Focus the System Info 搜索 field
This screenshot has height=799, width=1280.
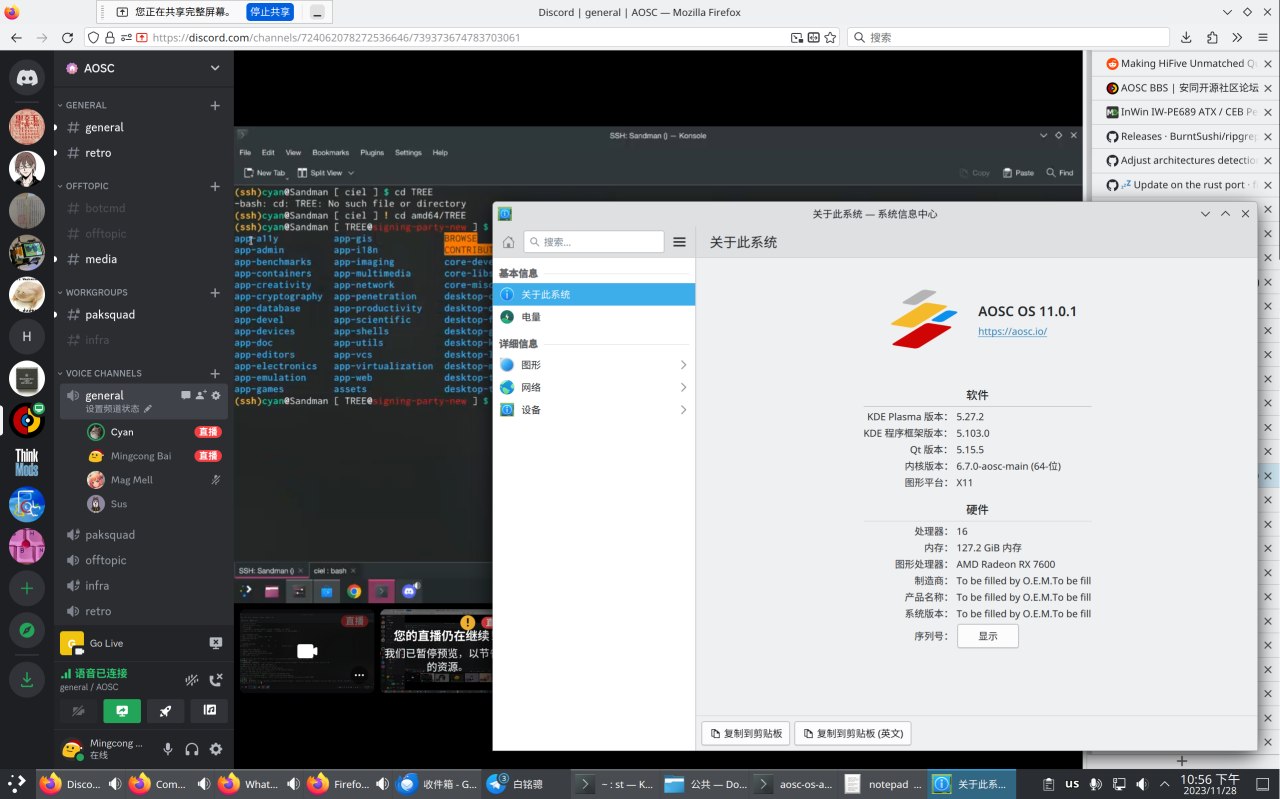click(x=594, y=242)
